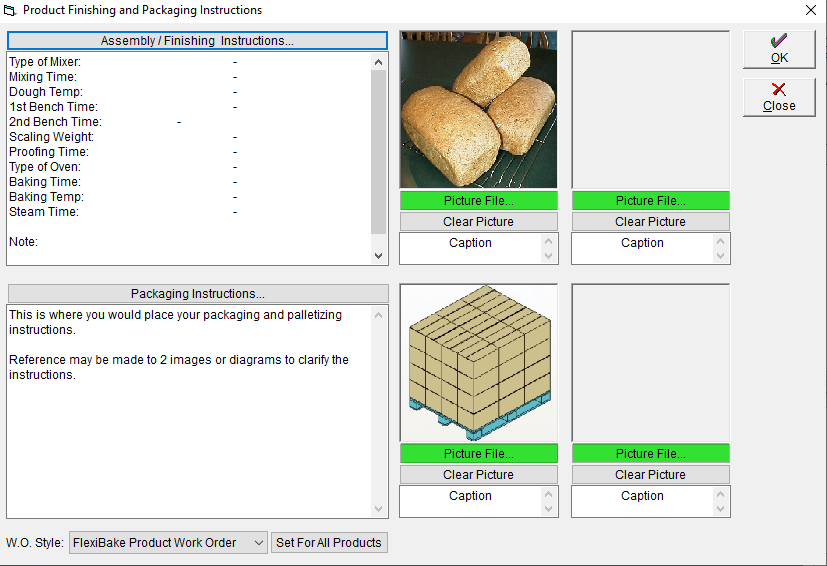Image resolution: width=827 pixels, height=566 pixels.
Task: Click down arrow of bread photo caption scrollbar
Action: point(549,256)
